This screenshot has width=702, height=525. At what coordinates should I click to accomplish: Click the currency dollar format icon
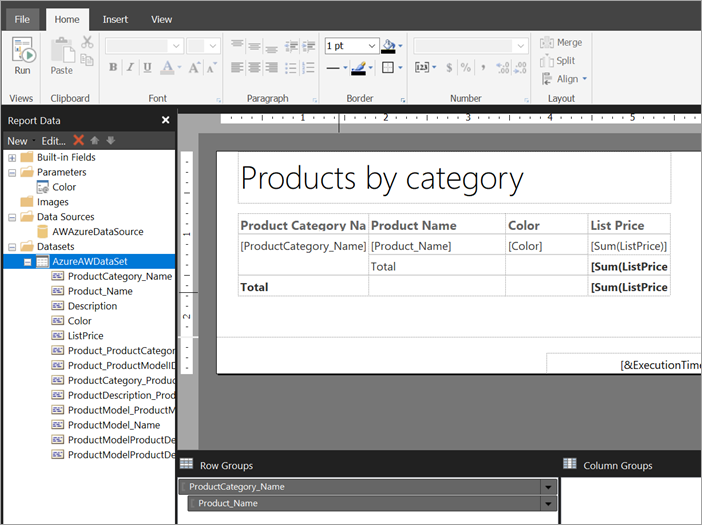[449, 68]
